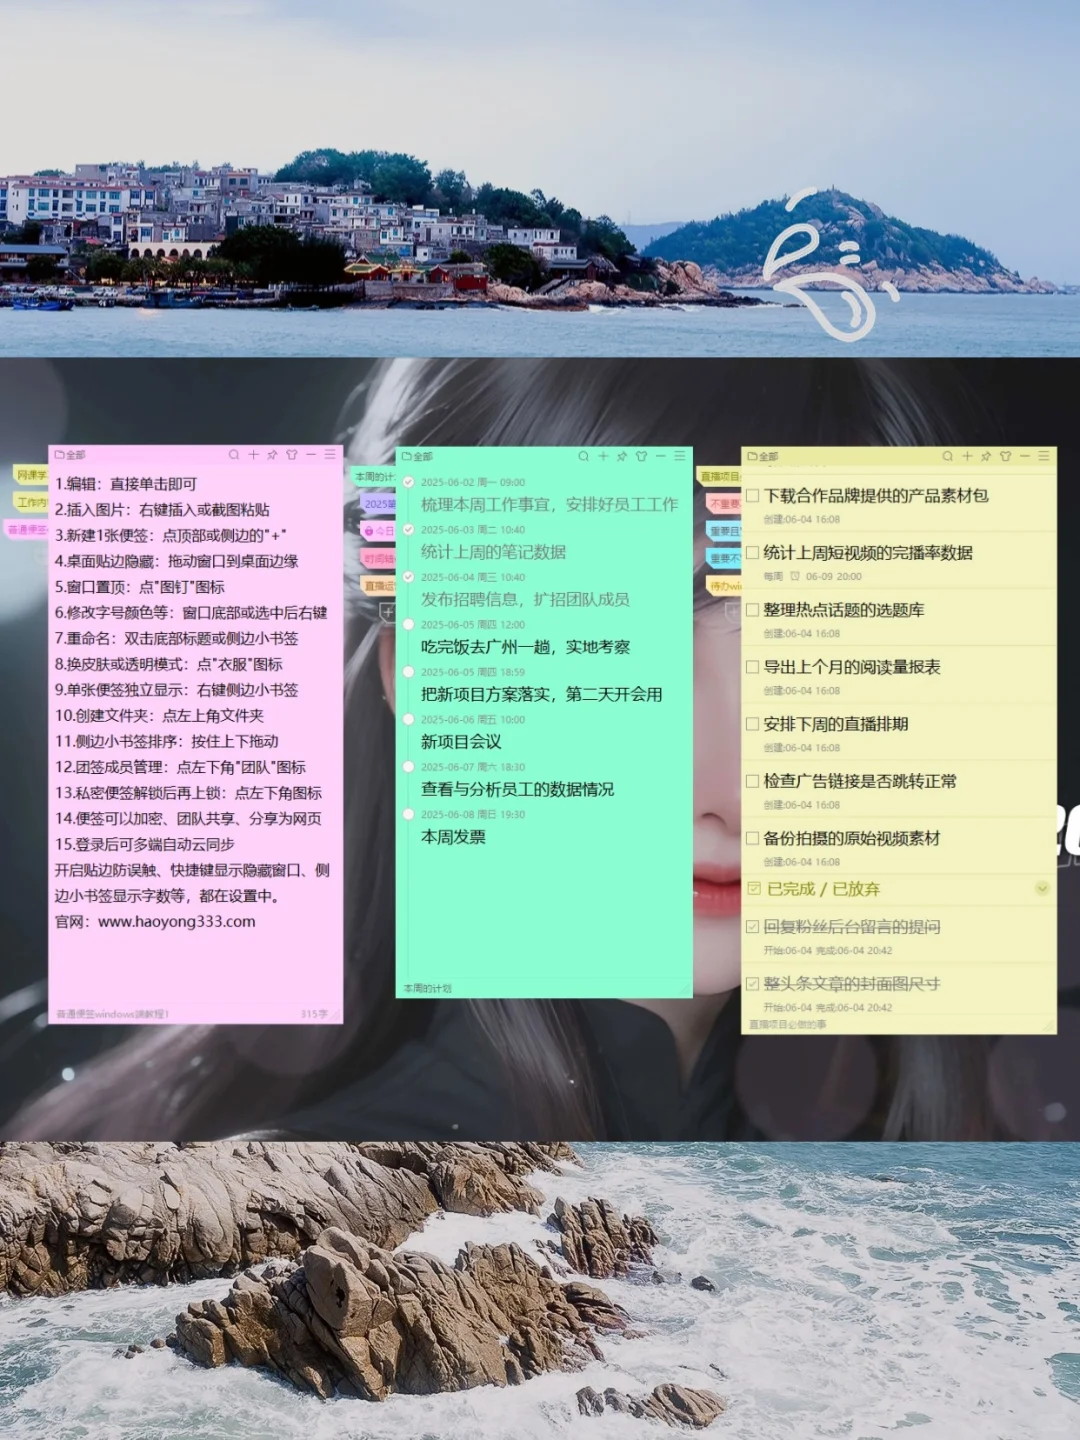
Task: Collapse the 已完成/已放弃 section via its chevron
Action: [x=1040, y=888]
